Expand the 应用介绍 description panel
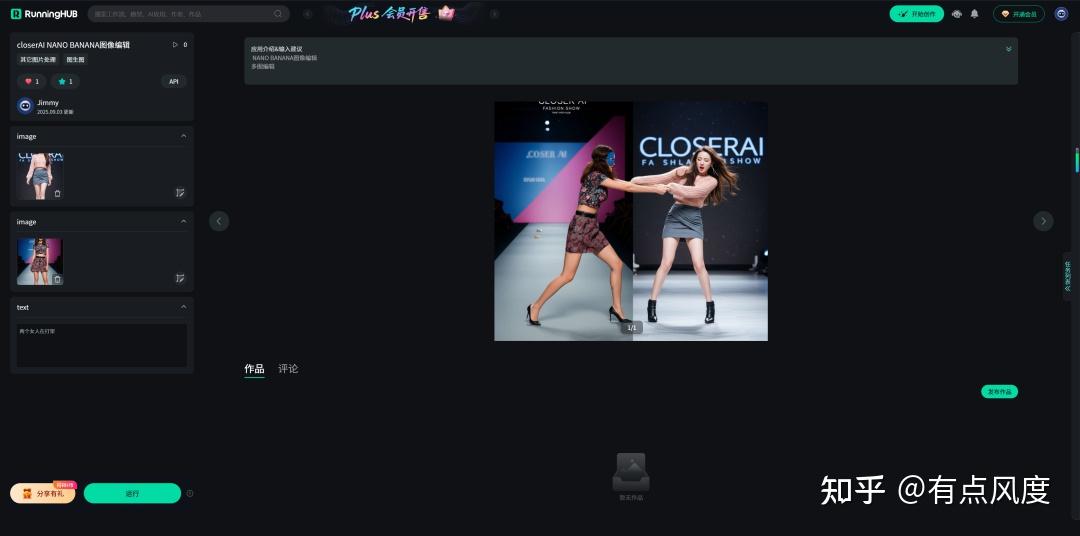1080x536 pixels. pyautogui.click(x=1008, y=49)
